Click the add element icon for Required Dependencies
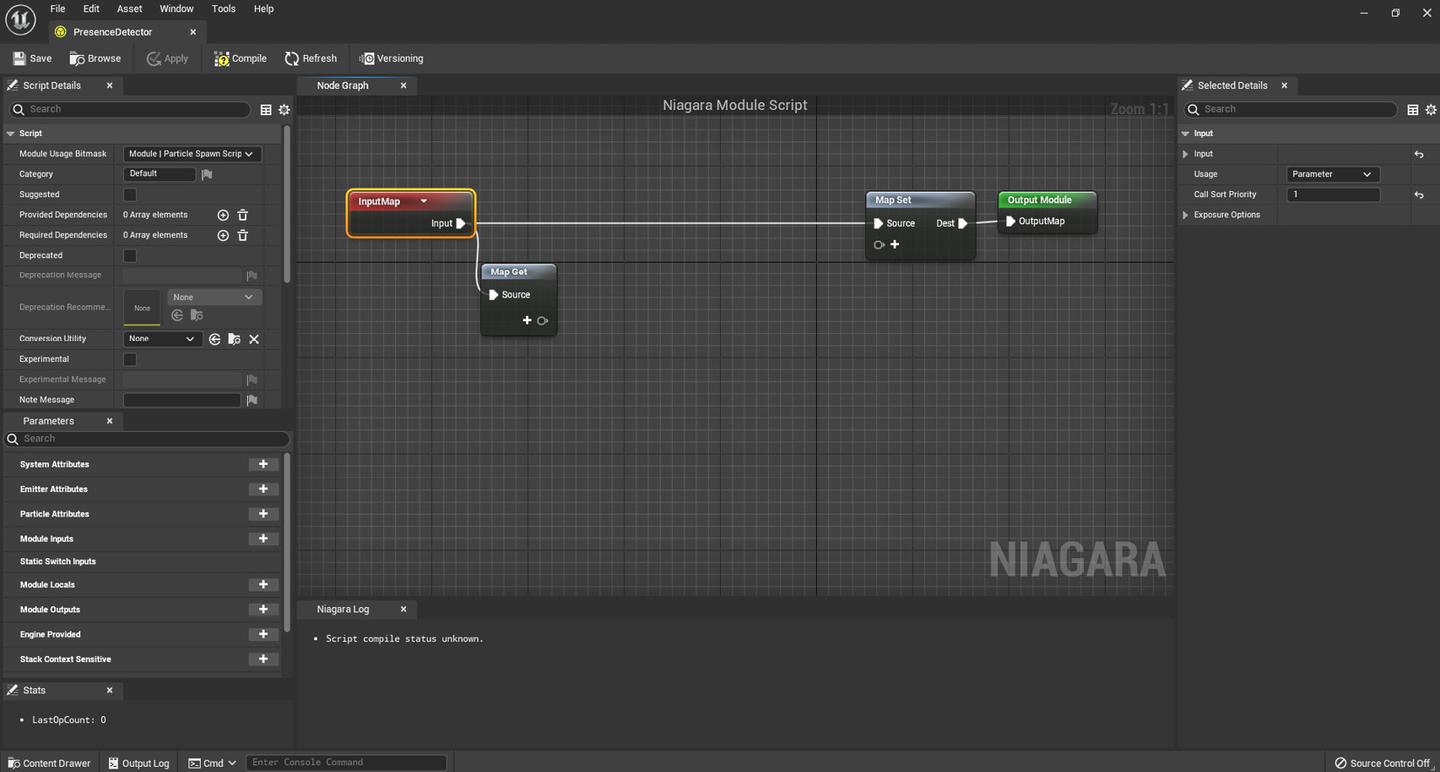Viewport: 1440px width, 772px height. click(x=222, y=234)
